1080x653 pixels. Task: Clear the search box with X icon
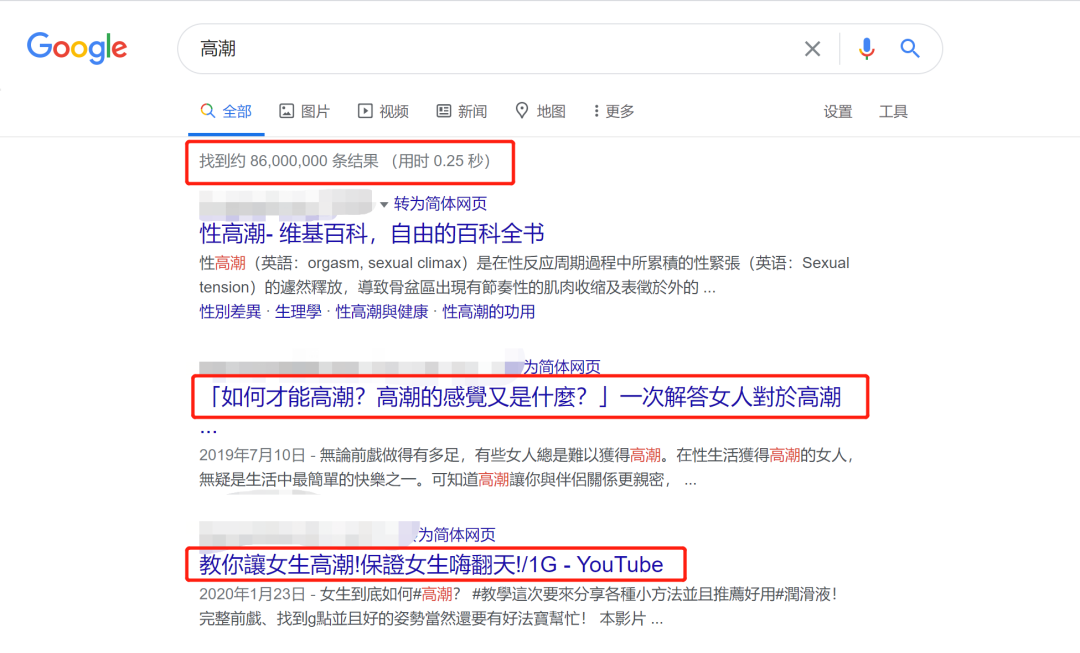click(812, 49)
